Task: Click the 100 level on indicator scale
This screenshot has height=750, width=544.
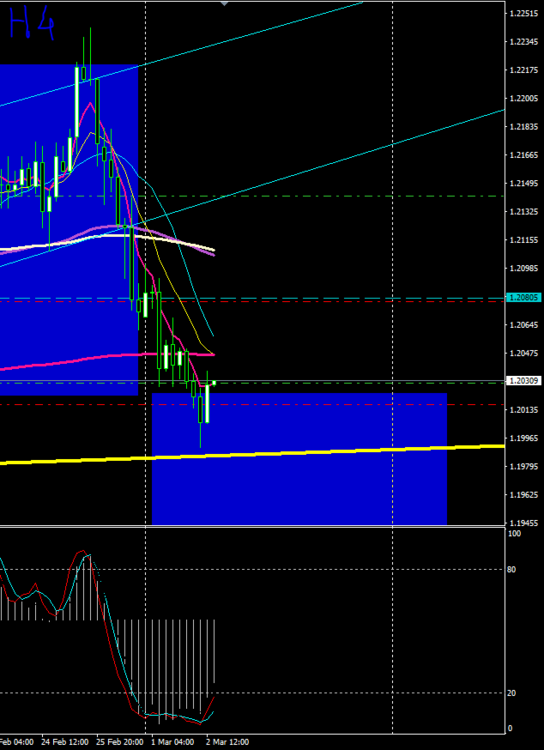Action: click(x=514, y=533)
